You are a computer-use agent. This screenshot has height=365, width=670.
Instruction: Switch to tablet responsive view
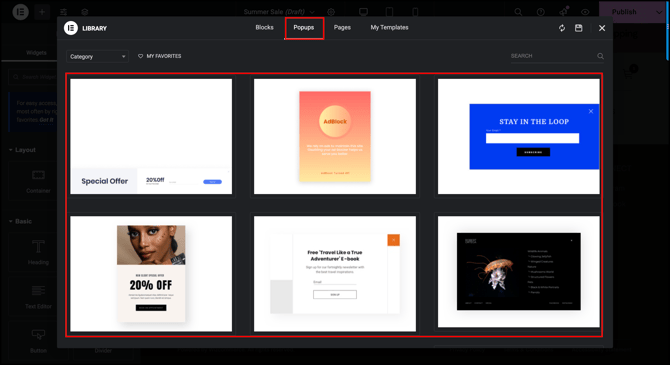389,12
